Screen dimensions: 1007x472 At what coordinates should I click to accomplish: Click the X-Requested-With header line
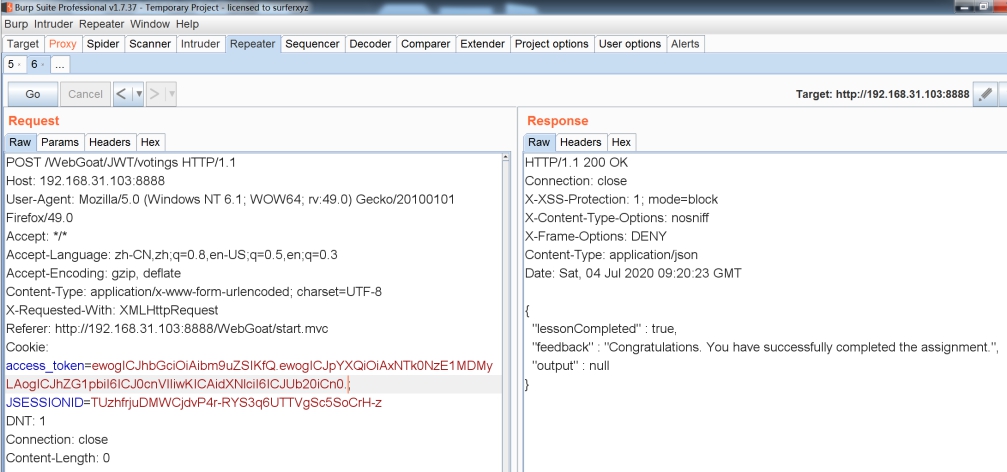point(112,310)
